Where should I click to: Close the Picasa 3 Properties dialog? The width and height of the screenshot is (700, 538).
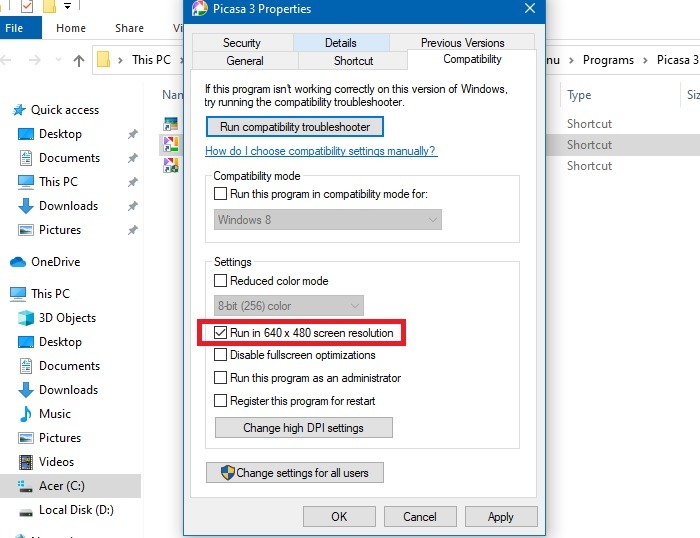pos(530,8)
